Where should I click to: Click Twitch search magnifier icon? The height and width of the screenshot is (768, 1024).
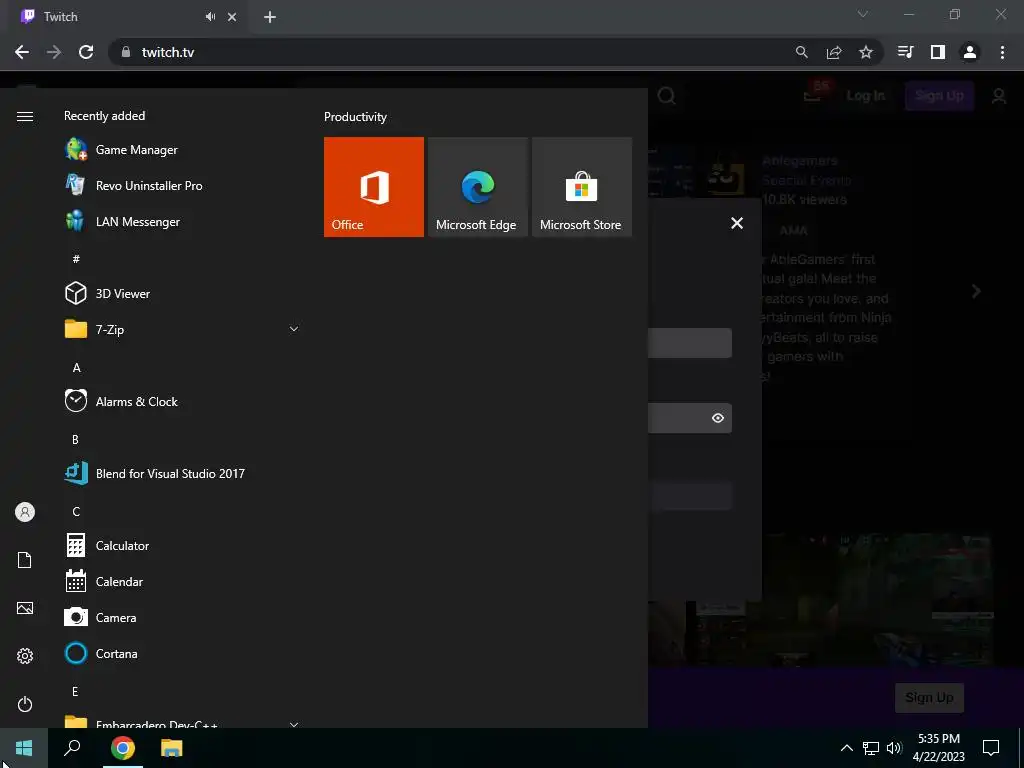pos(667,96)
